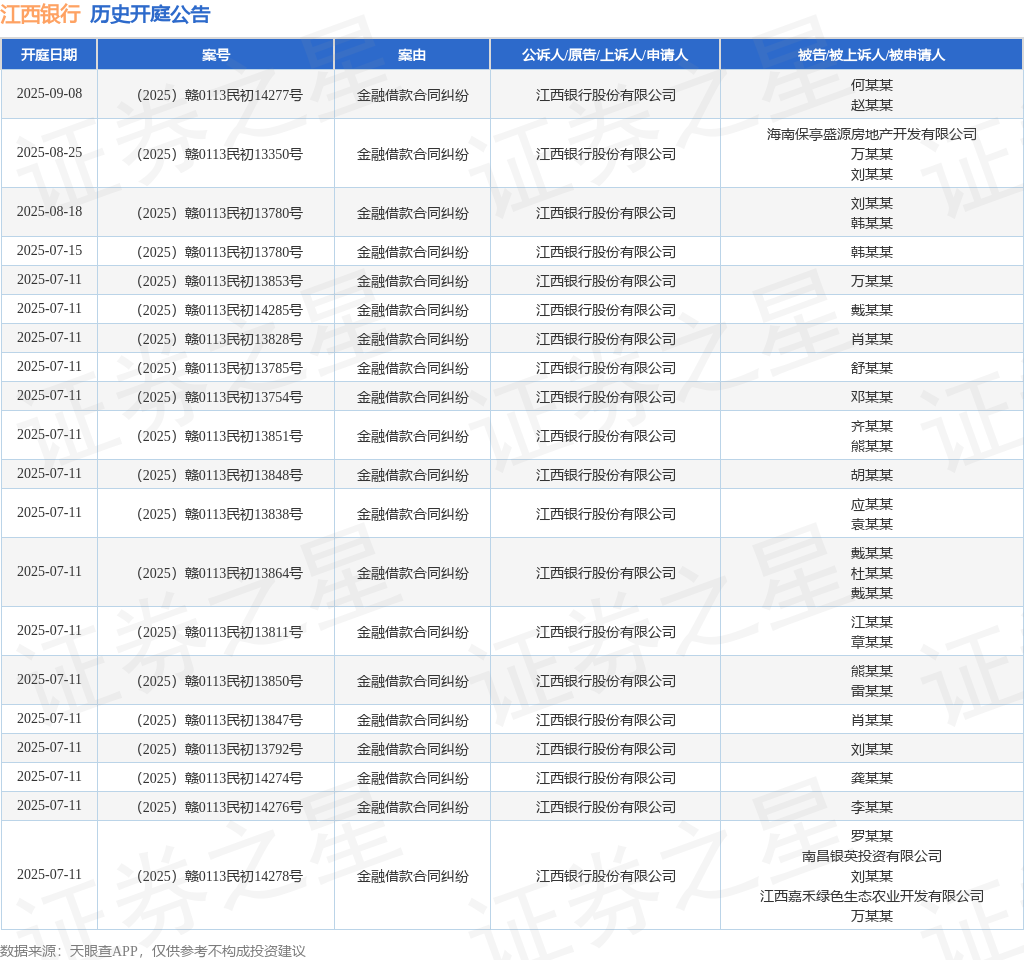The width and height of the screenshot is (1024, 960).
Task: Click the 公诉人/原告/上诉人/申请人 column header
Action: [x=605, y=55]
